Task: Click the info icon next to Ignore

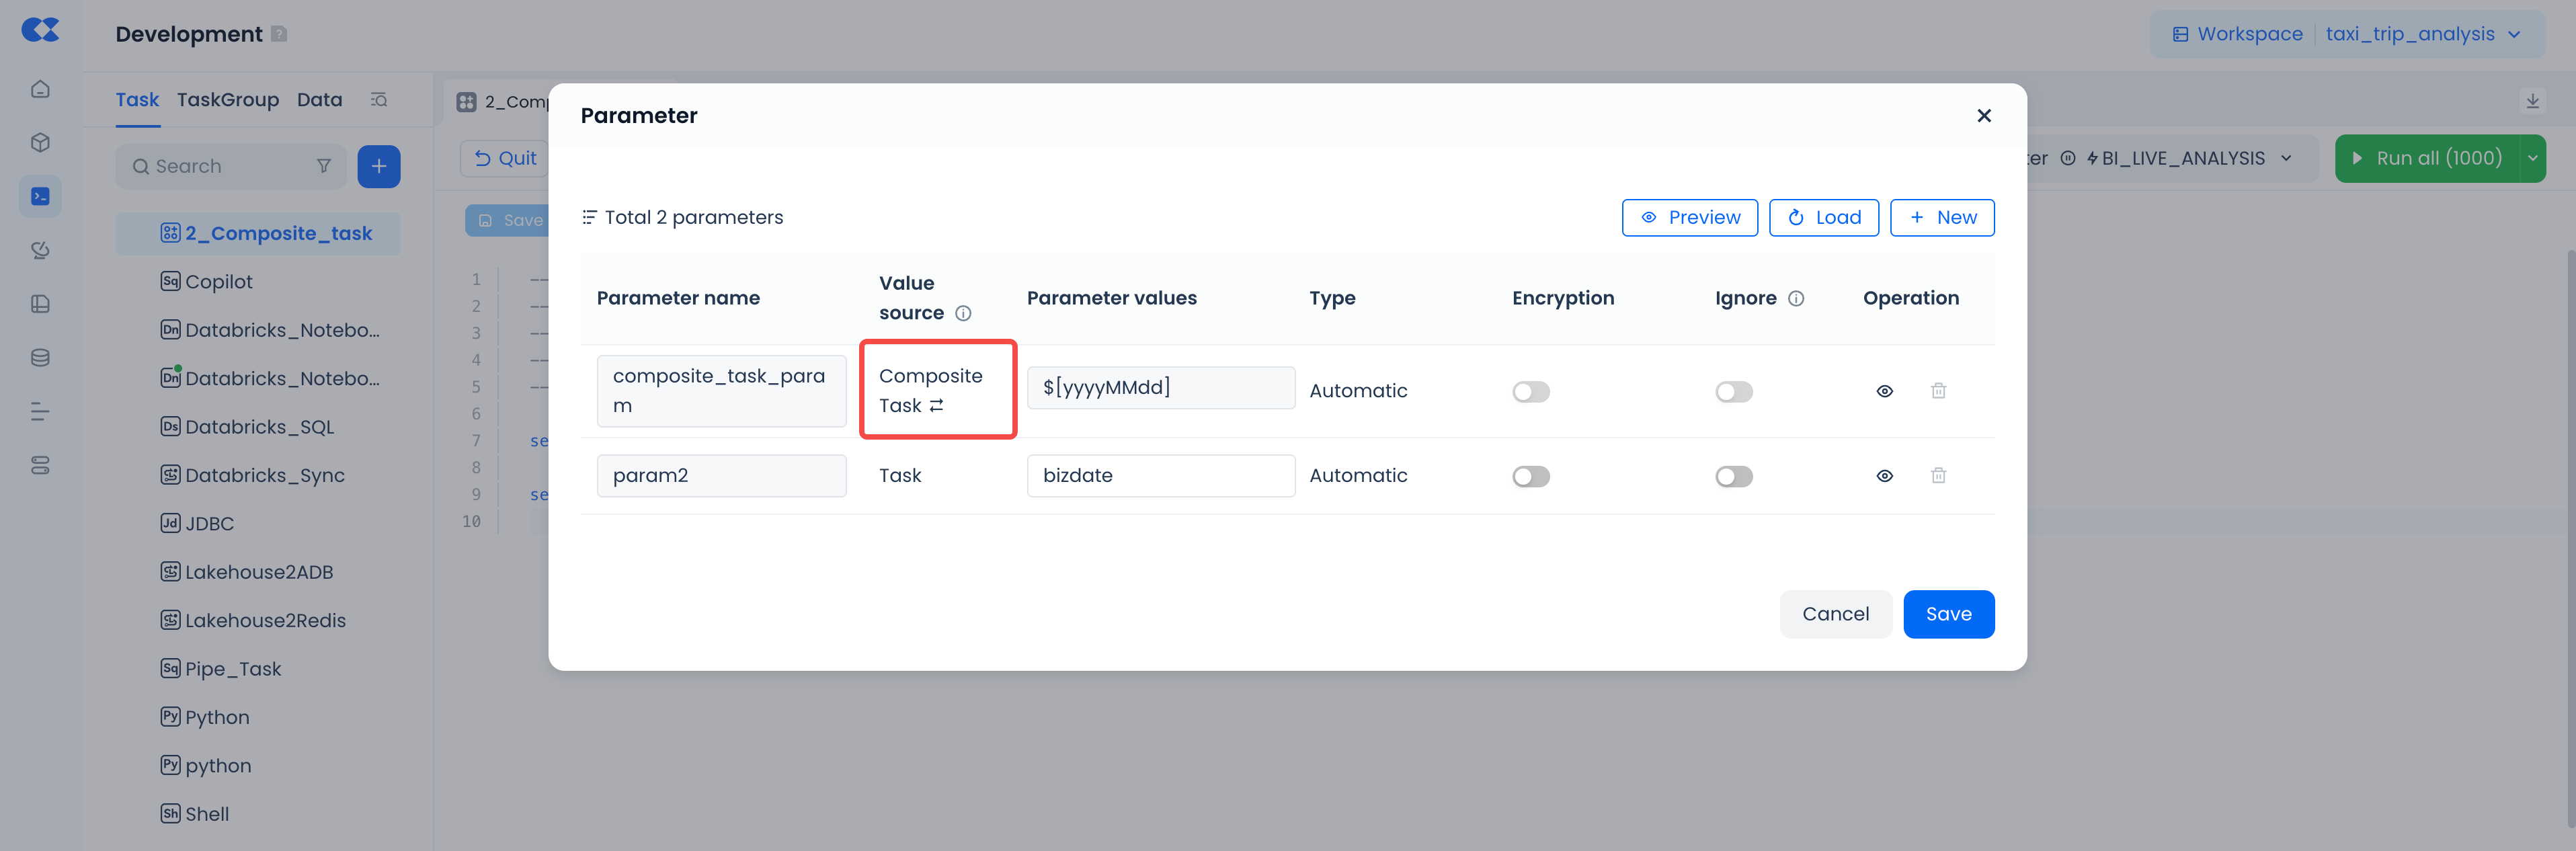Action: [x=1796, y=298]
